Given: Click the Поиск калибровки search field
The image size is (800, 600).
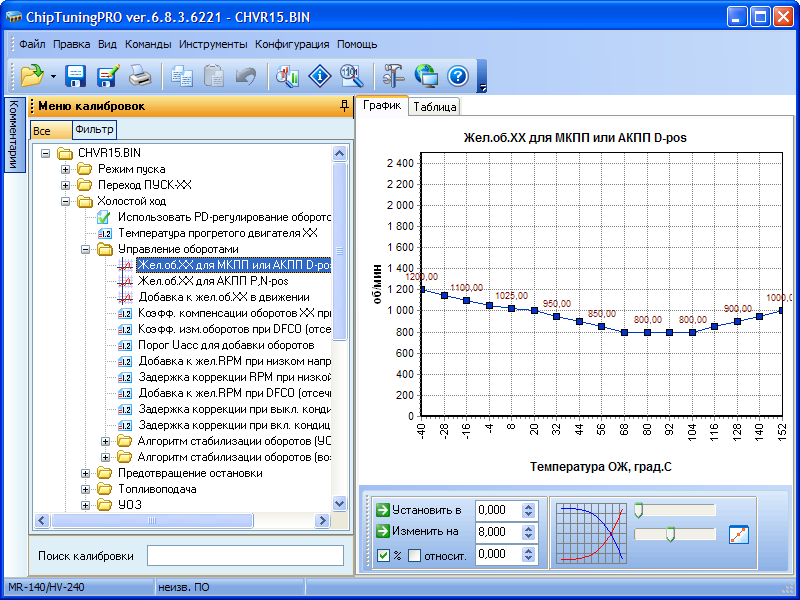Looking at the screenshot, I should click(x=245, y=555).
